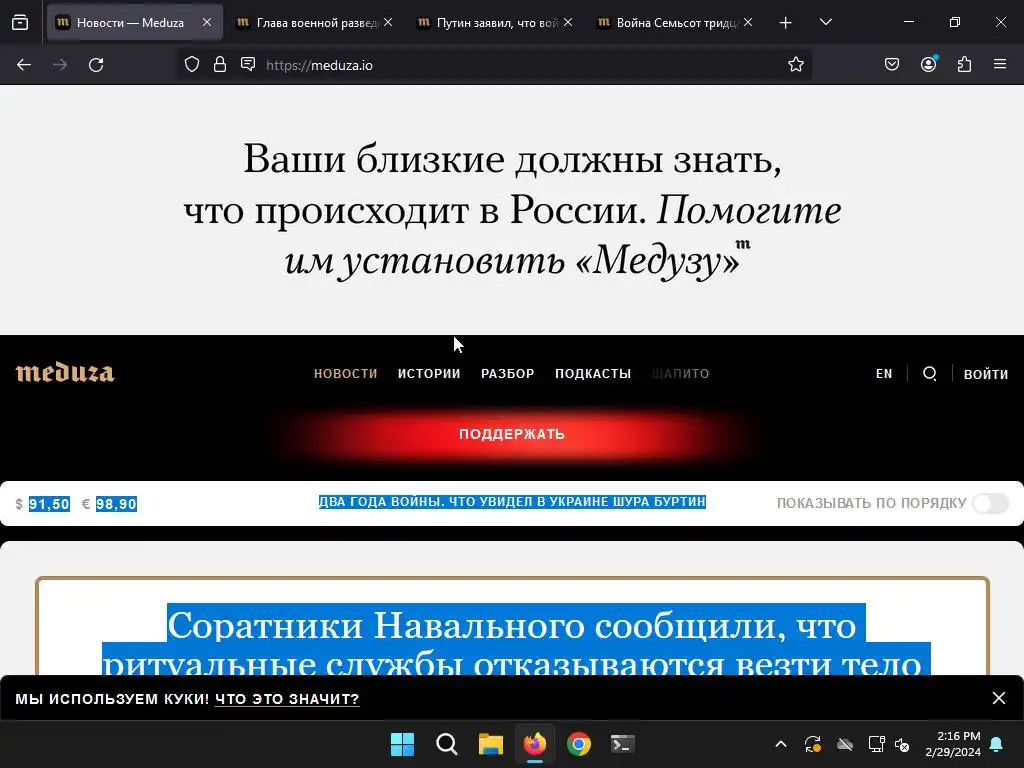Open notifications bell icon
This screenshot has width=1024, height=768.
[997, 744]
